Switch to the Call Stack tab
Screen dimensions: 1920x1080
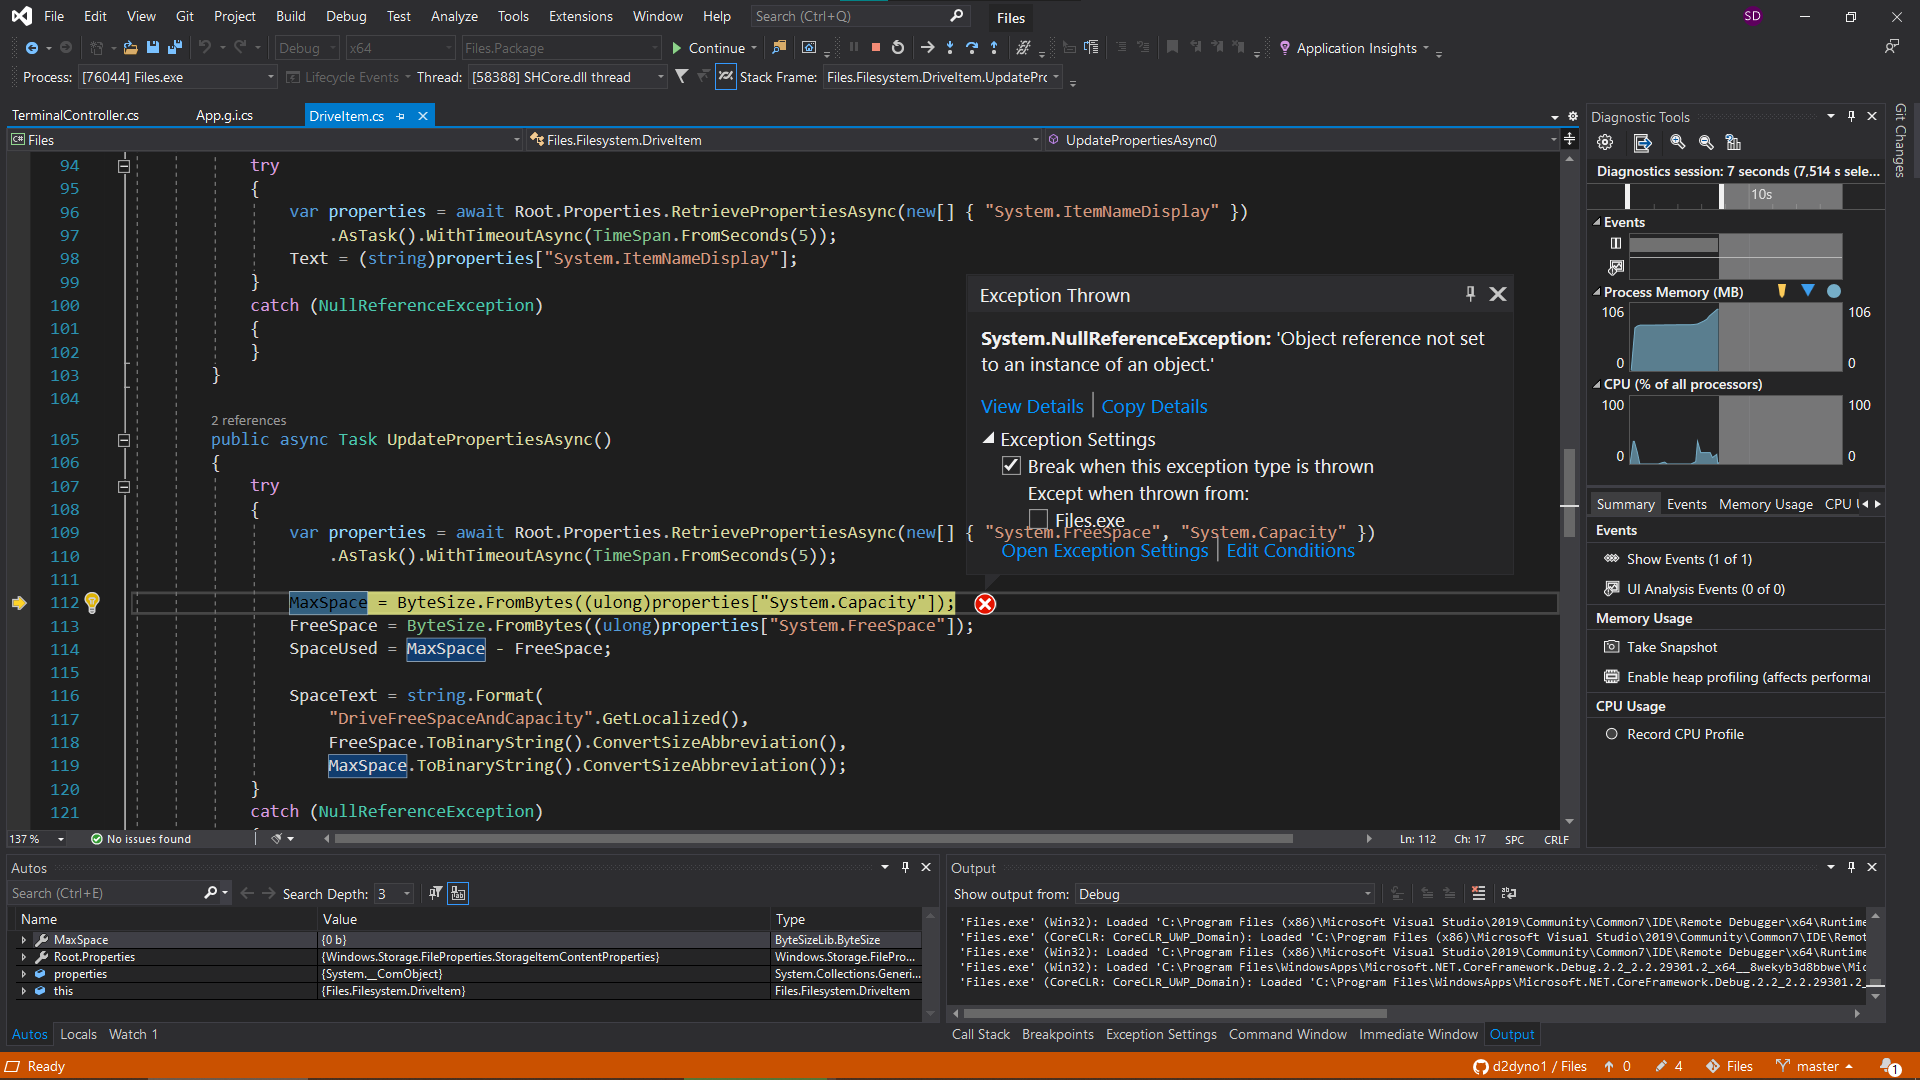[x=980, y=1034]
